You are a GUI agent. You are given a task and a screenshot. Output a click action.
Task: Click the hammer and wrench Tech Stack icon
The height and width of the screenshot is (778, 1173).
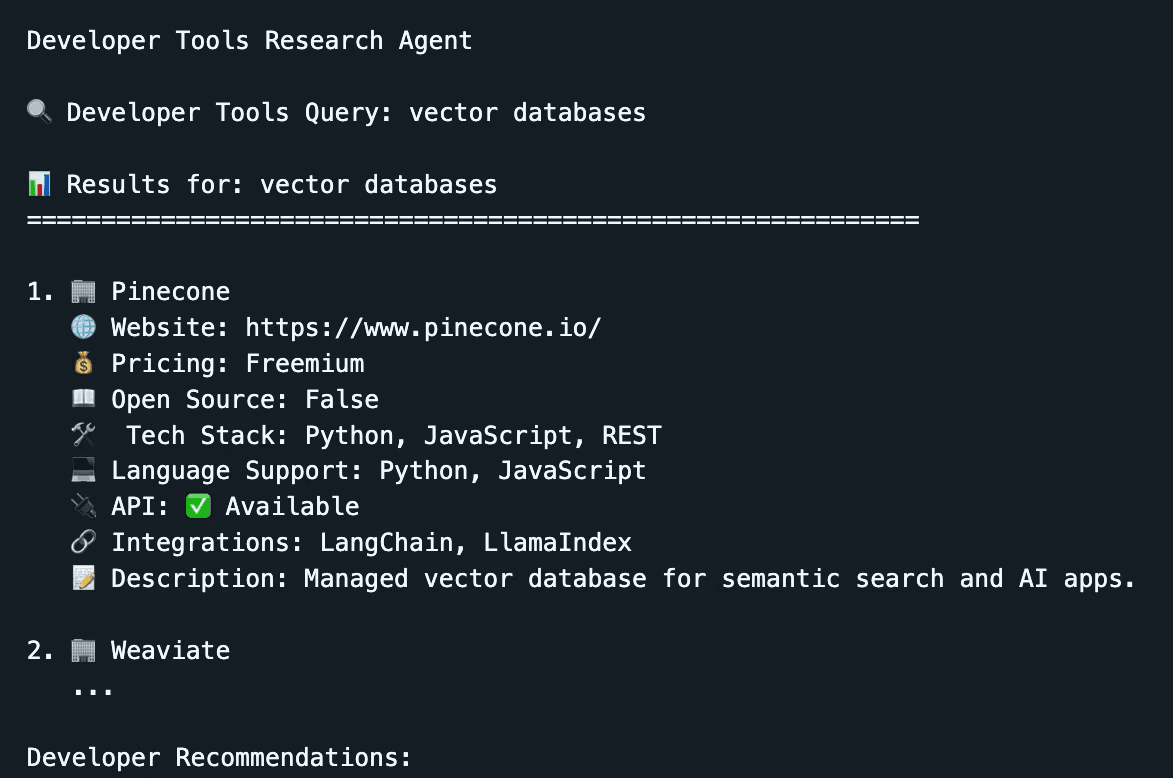pyautogui.click(x=84, y=435)
